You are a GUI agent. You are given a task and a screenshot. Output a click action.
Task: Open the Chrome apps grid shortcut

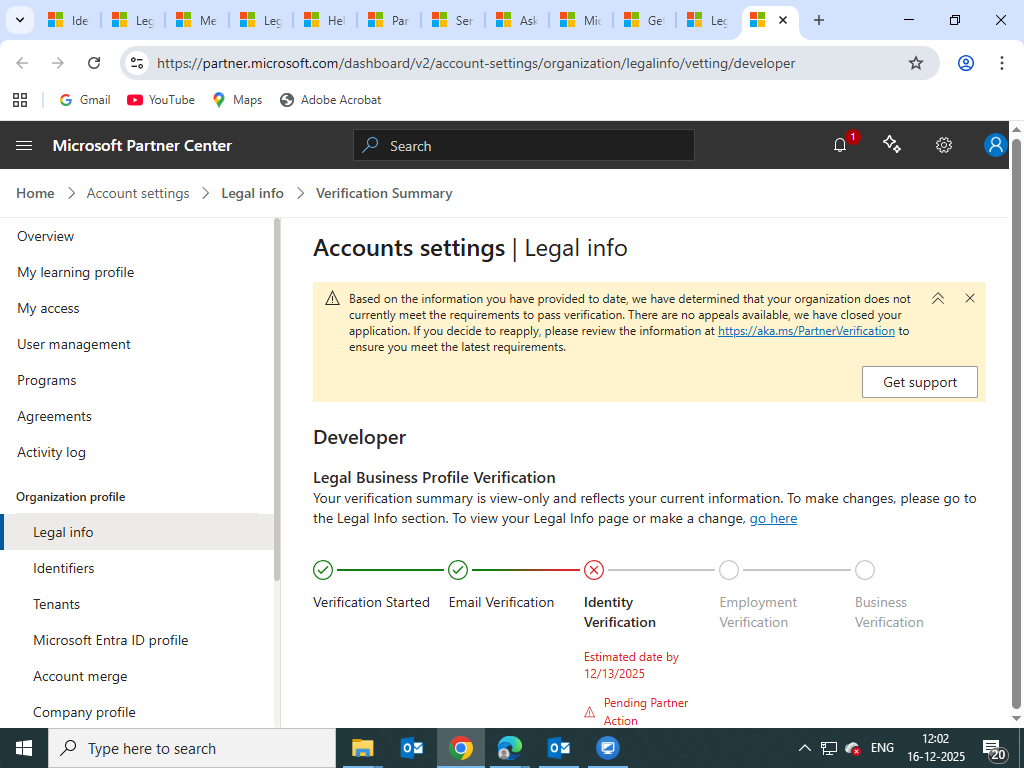point(20,100)
